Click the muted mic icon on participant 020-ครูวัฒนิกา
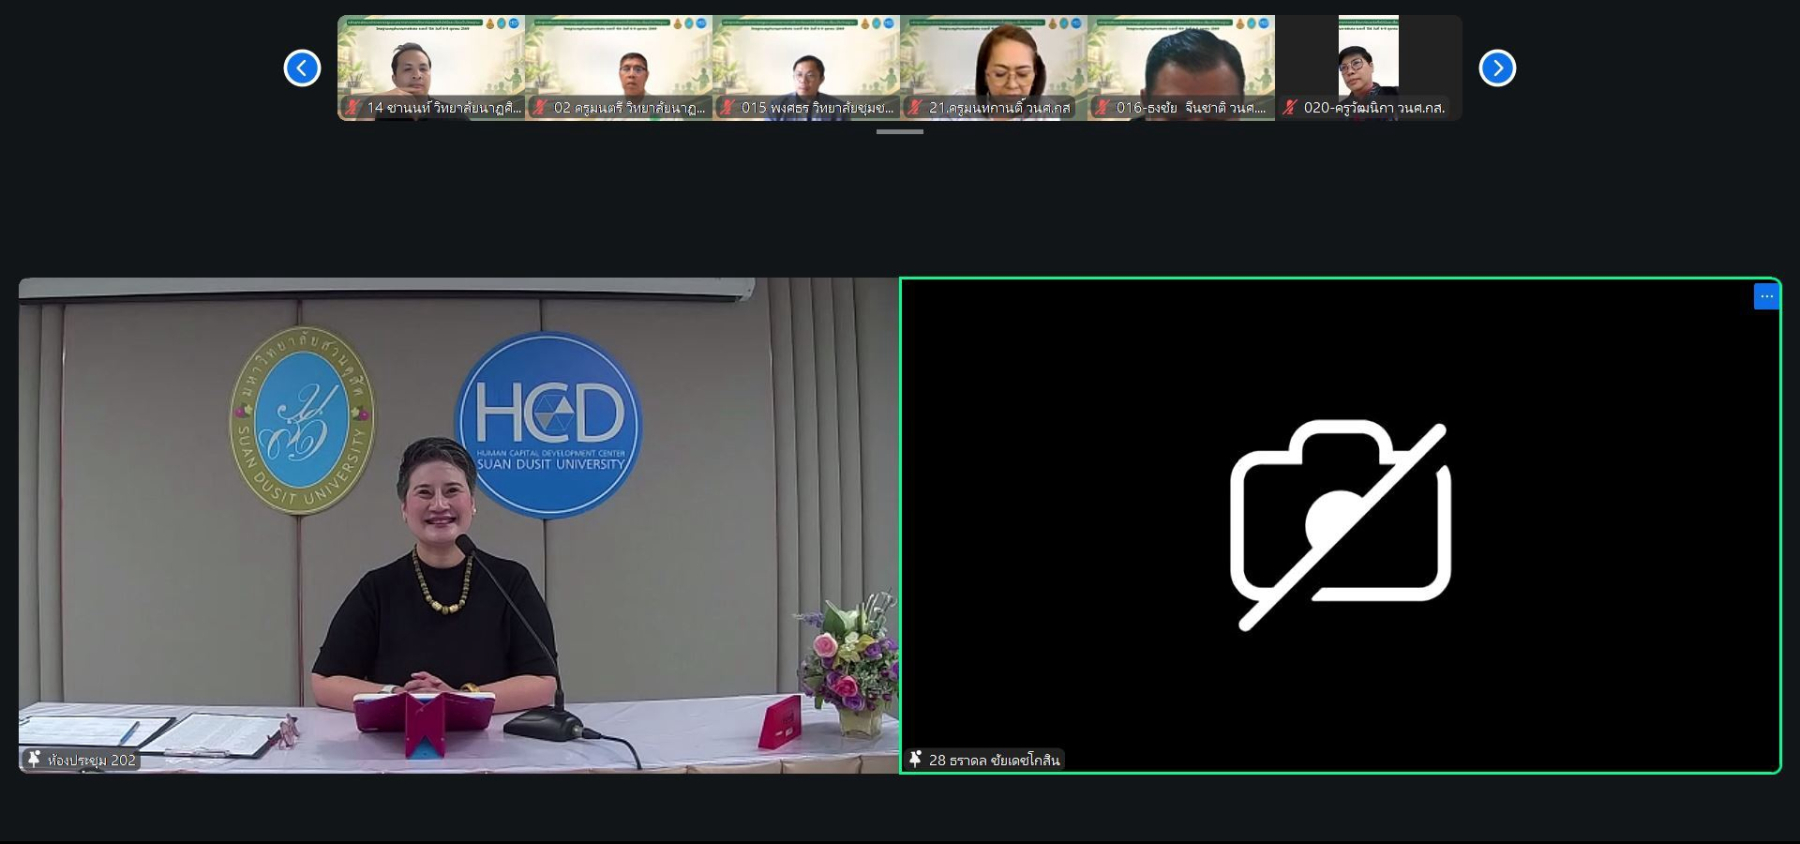The width and height of the screenshot is (1800, 844). pos(1290,107)
